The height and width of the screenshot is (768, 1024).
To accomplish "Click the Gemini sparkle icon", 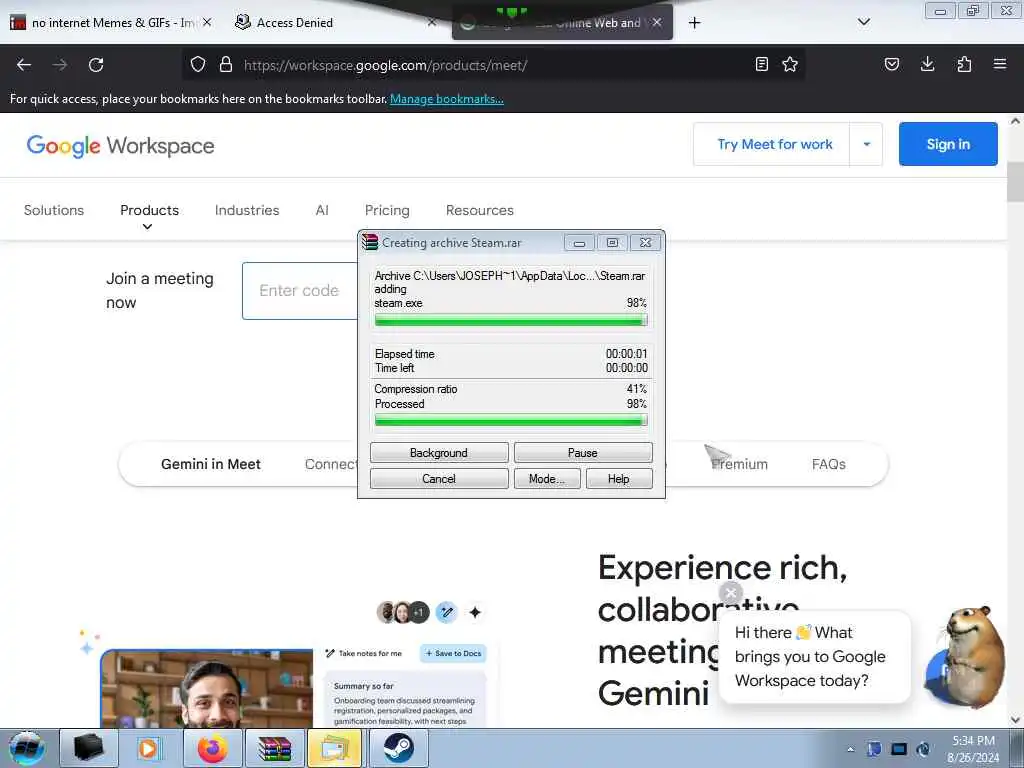I will [x=475, y=612].
